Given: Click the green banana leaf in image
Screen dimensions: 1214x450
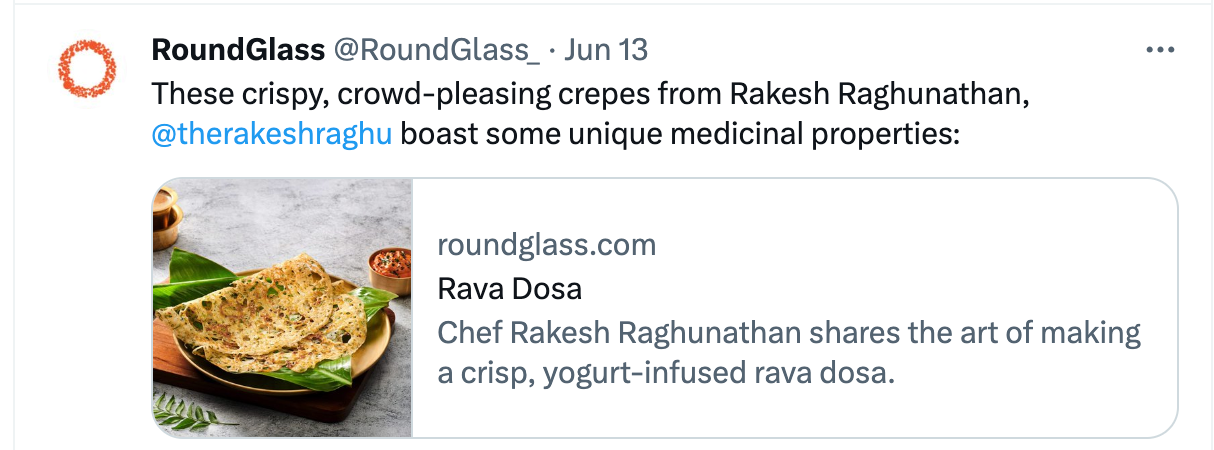Looking at the screenshot, I should click(x=200, y=270).
